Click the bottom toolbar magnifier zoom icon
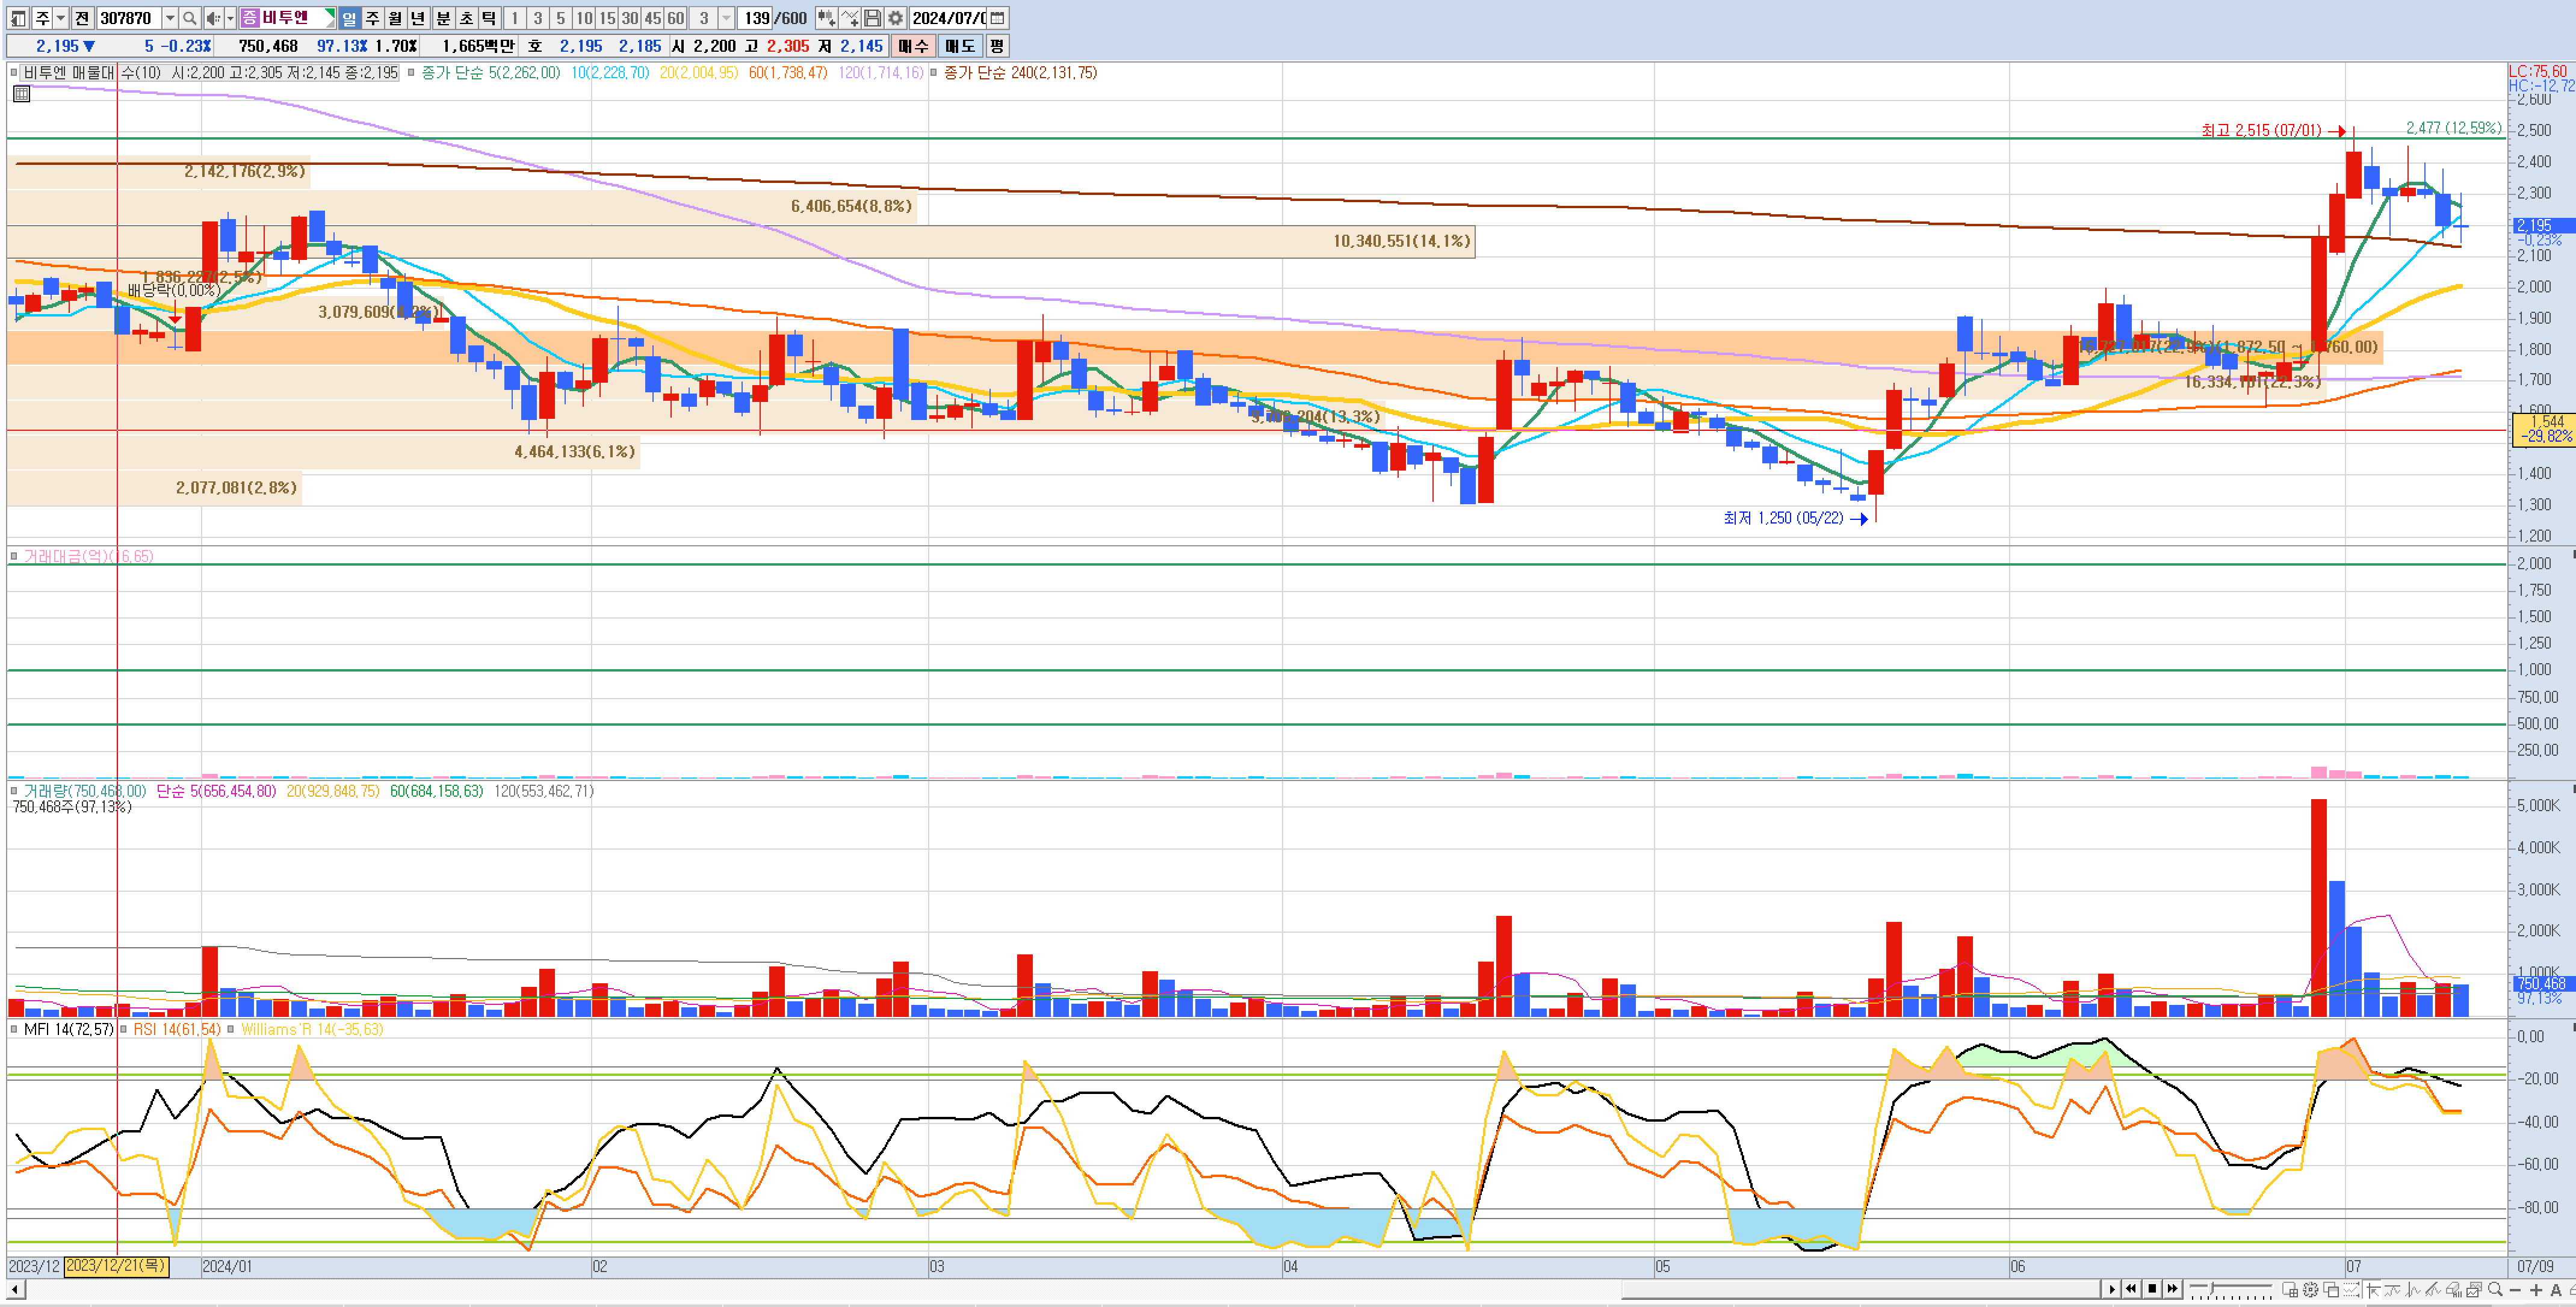This screenshot has height=1307, width=2576. pyautogui.click(x=2495, y=1290)
